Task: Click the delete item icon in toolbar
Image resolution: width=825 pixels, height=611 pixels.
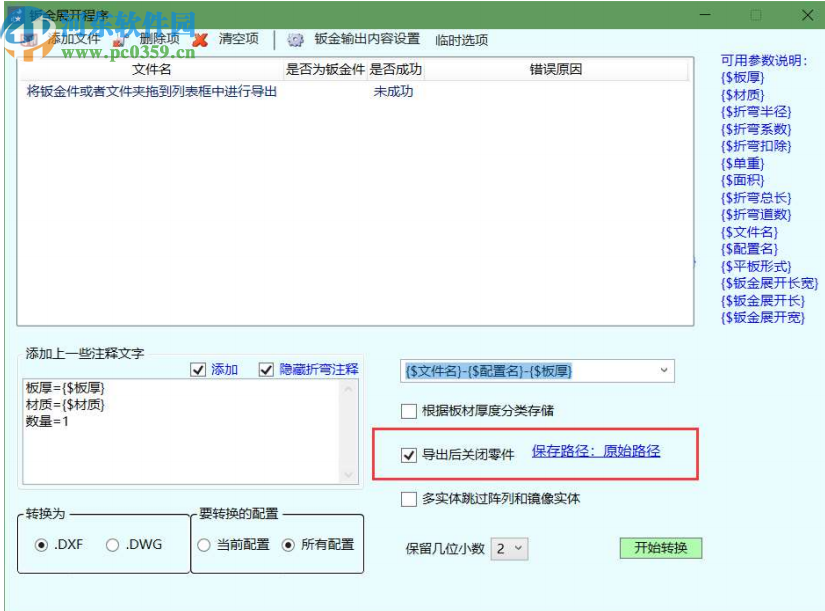Action: click(119, 40)
